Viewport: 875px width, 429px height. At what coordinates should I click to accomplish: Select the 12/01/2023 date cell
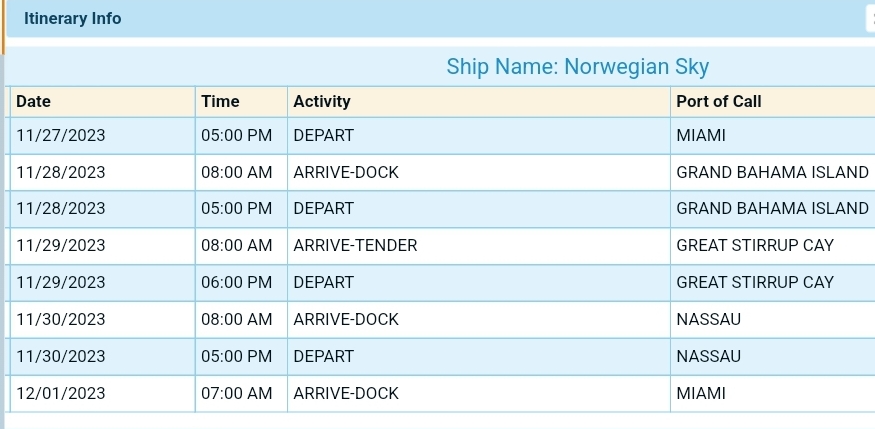[x=61, y=393]
